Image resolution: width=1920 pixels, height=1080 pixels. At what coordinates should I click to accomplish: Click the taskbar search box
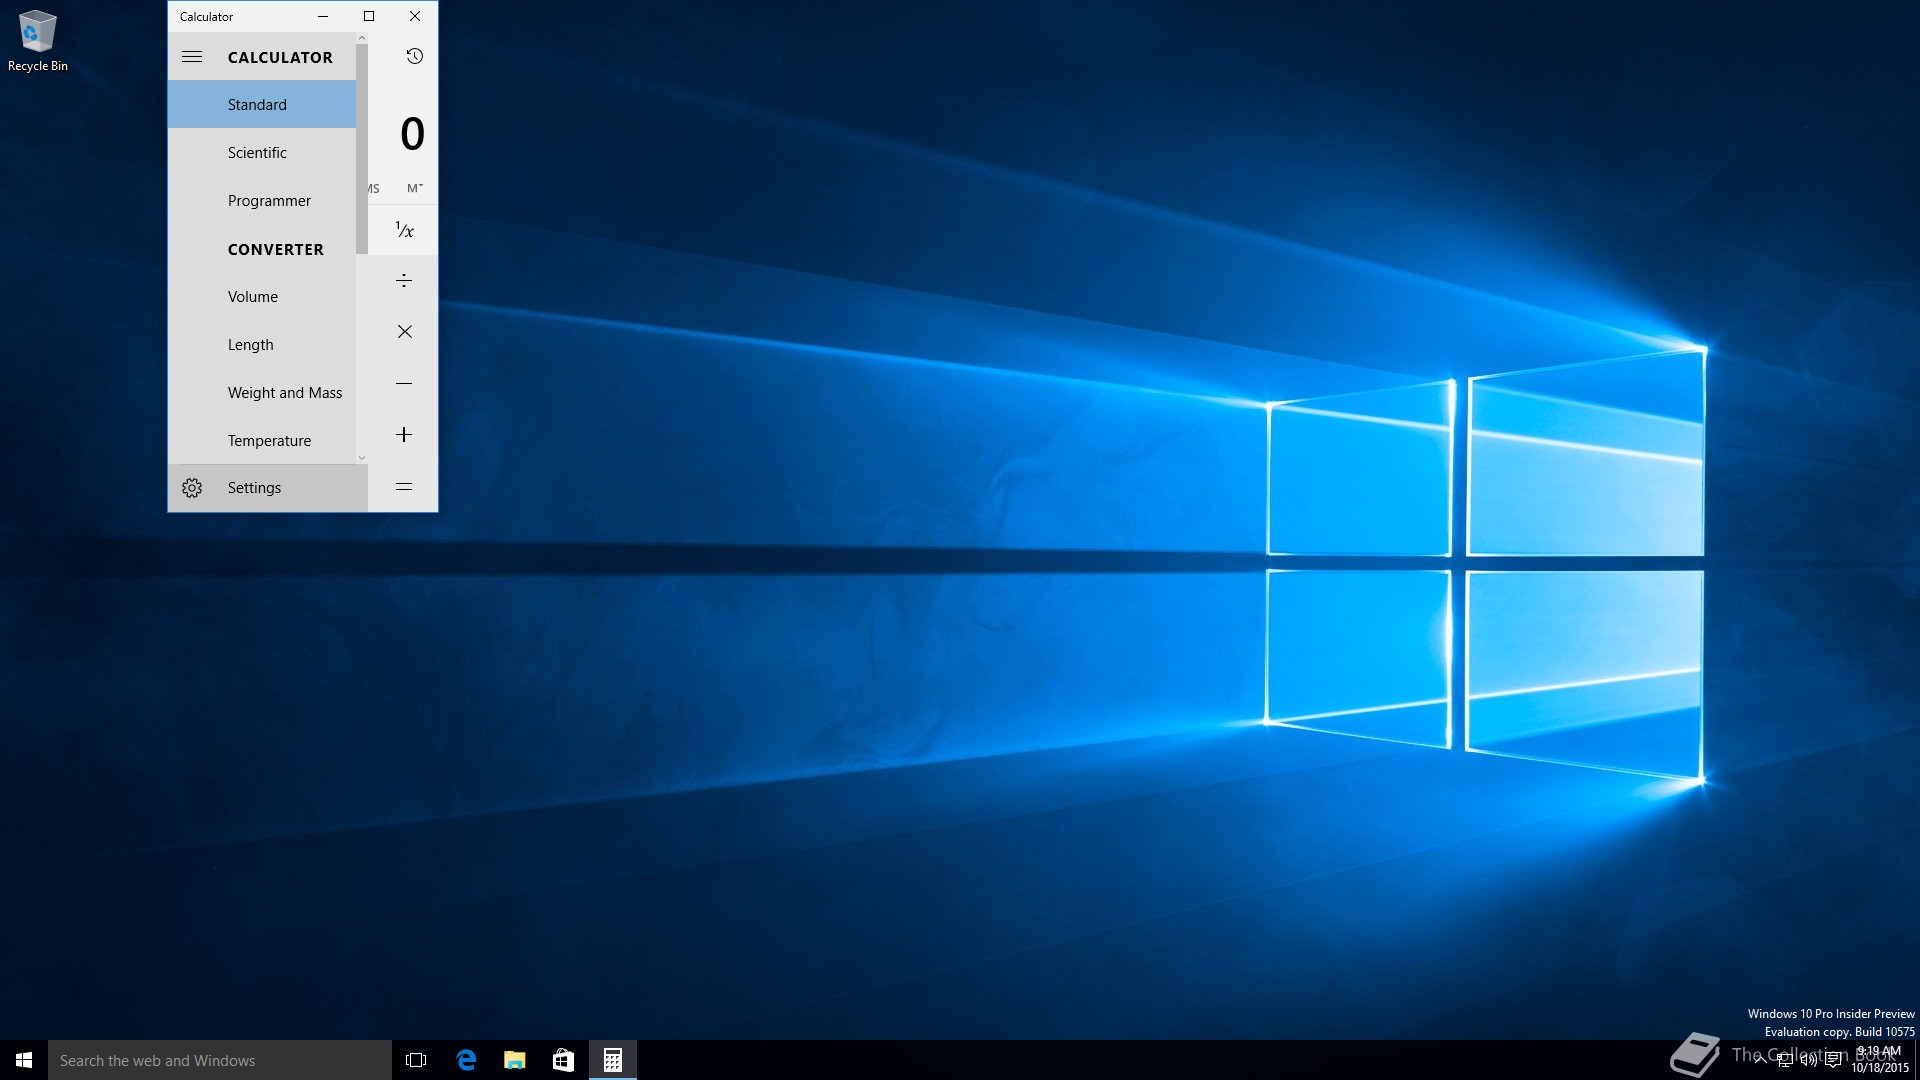pos(220,1060)
